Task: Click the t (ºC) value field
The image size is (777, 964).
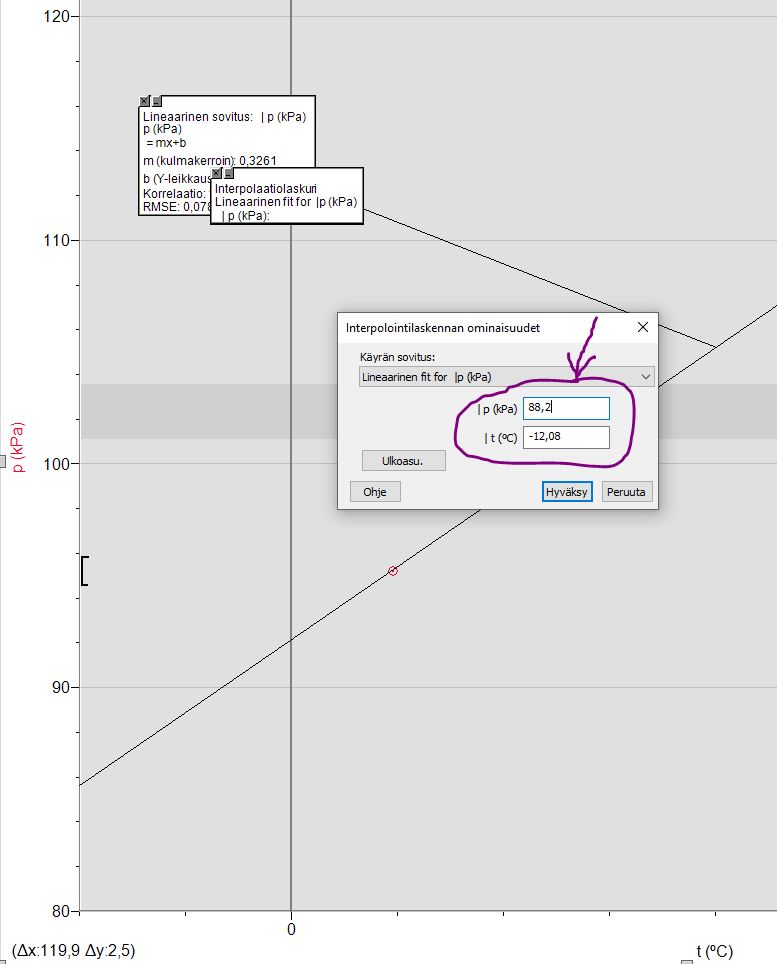Action: [566, 437]
